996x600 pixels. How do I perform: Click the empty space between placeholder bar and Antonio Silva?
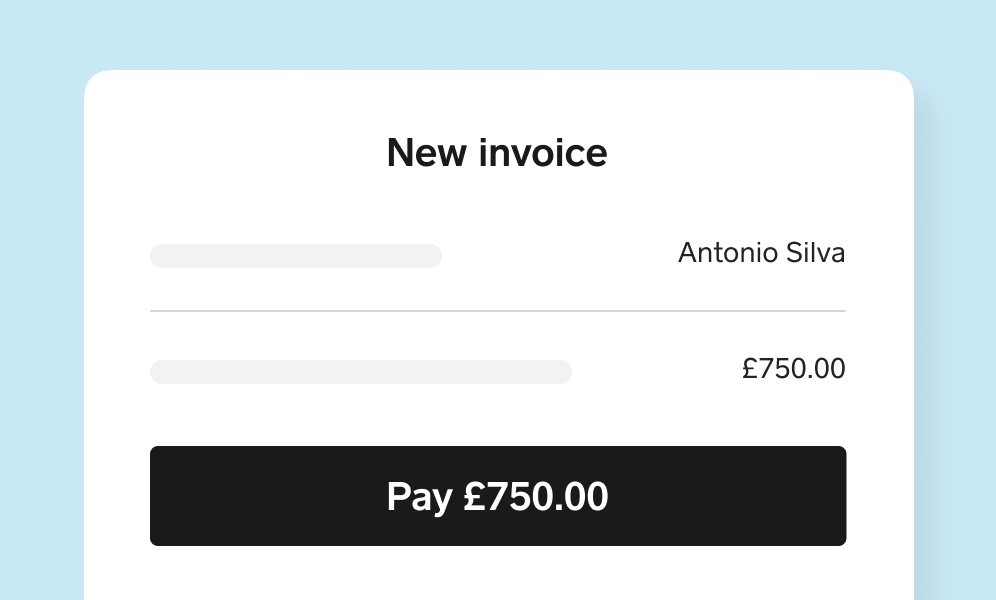[x=560, y=255]
